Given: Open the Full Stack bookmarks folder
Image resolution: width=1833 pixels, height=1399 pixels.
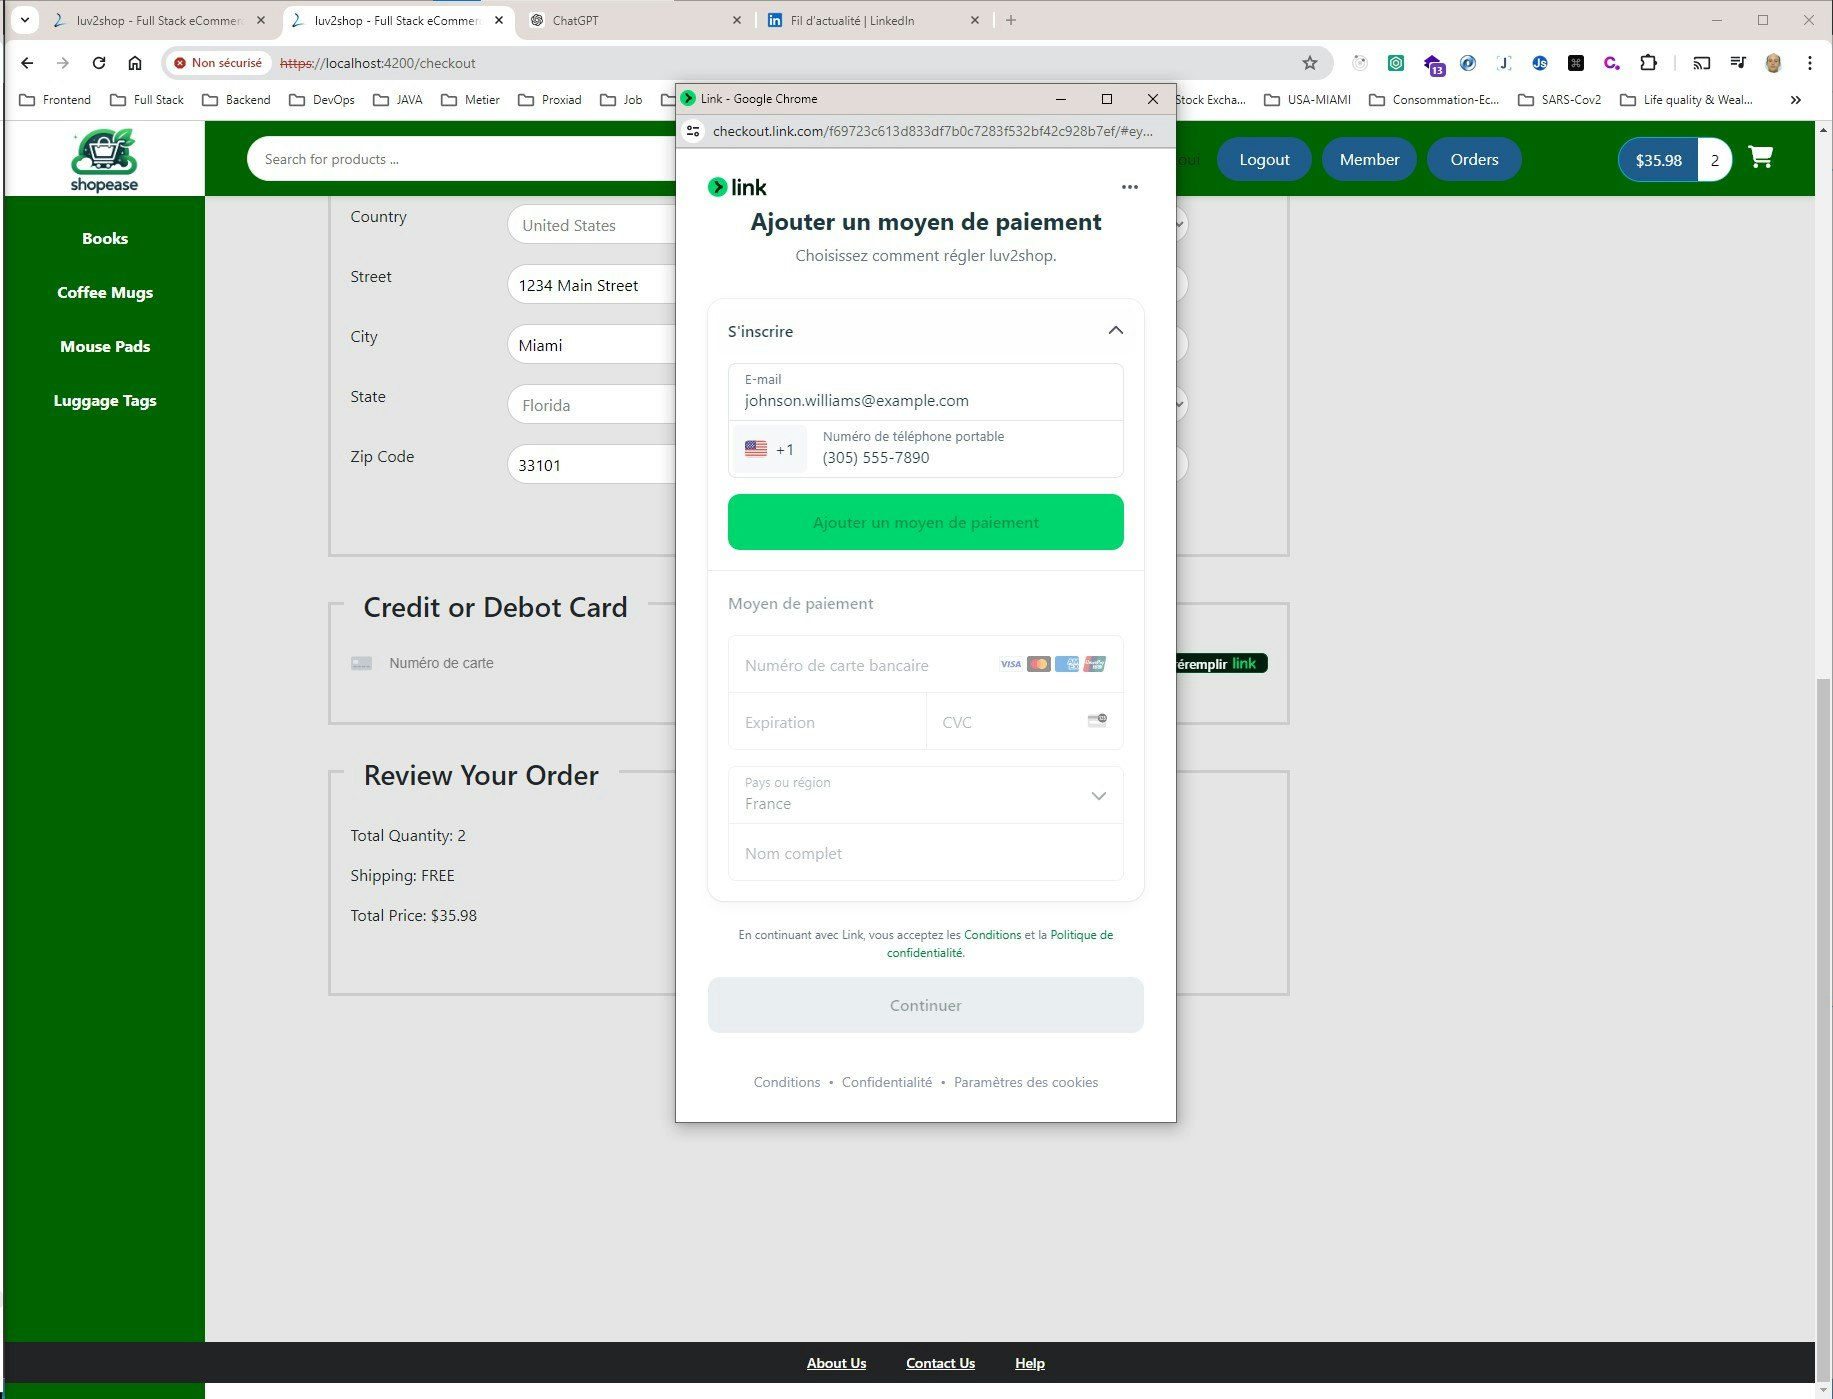Looking at the screenshot, I should pyautogui.click(x=147, y=100).
